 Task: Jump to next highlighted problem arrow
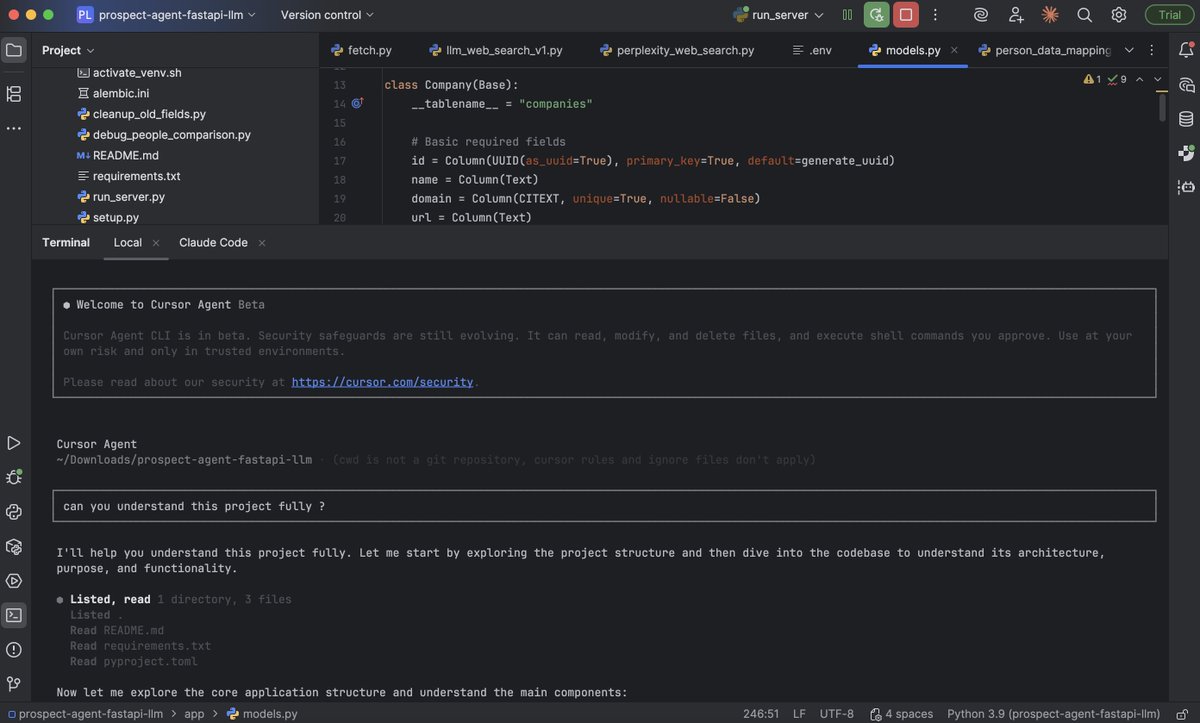coord(1158,79)
